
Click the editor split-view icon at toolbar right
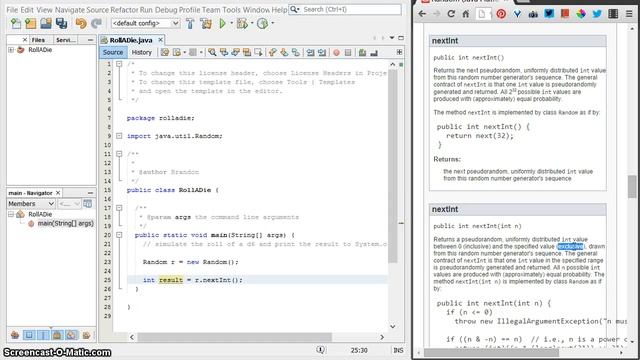[x=399, y=52]
